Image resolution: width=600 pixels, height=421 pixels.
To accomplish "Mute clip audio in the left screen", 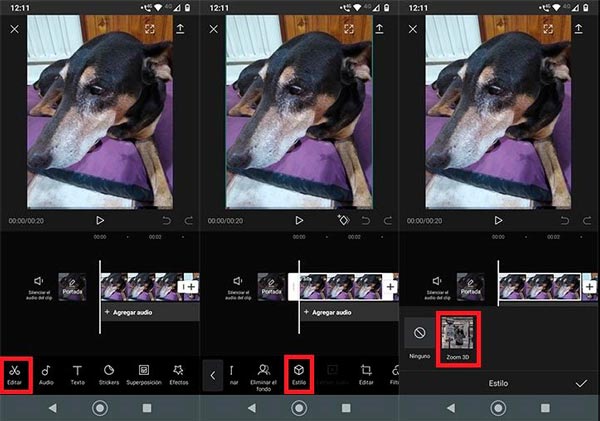I will point(39,287).
